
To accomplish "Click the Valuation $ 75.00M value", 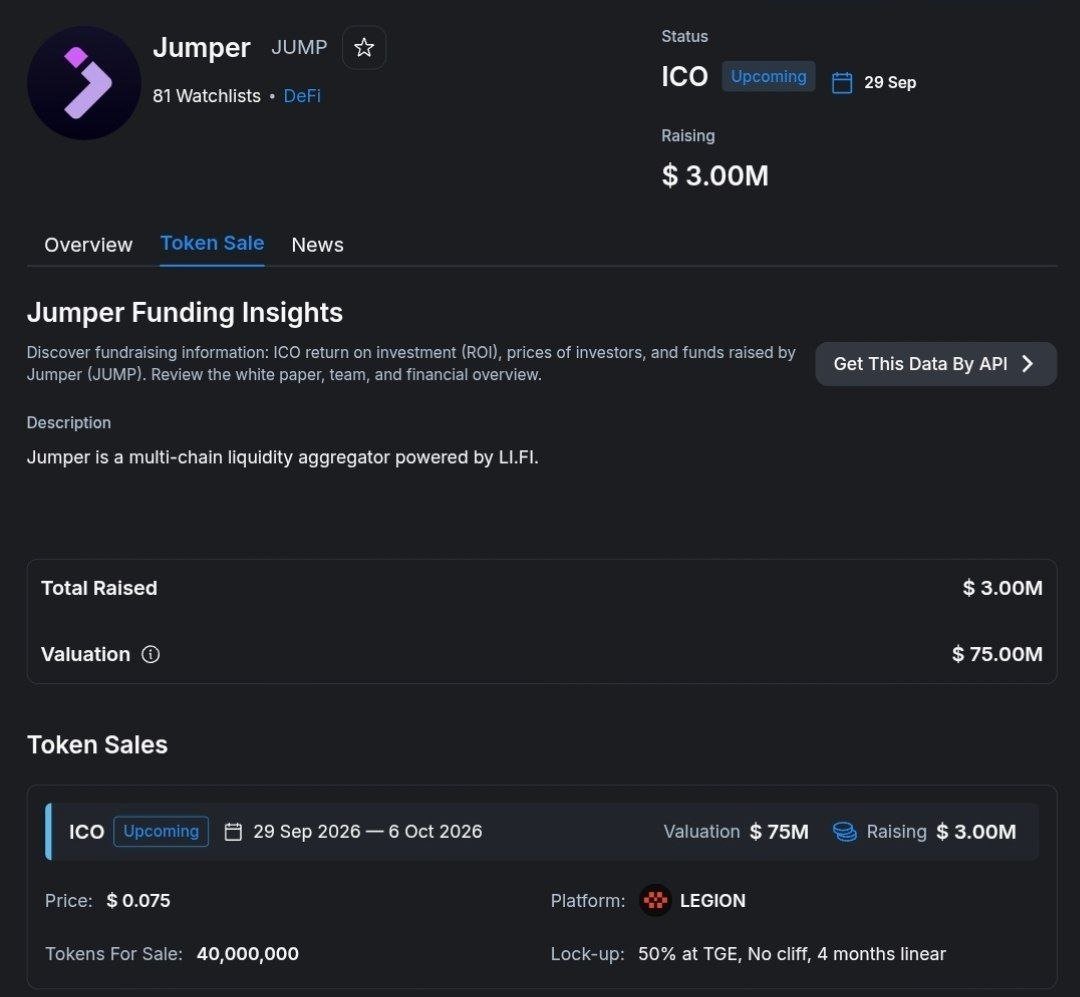I will 997,654.
